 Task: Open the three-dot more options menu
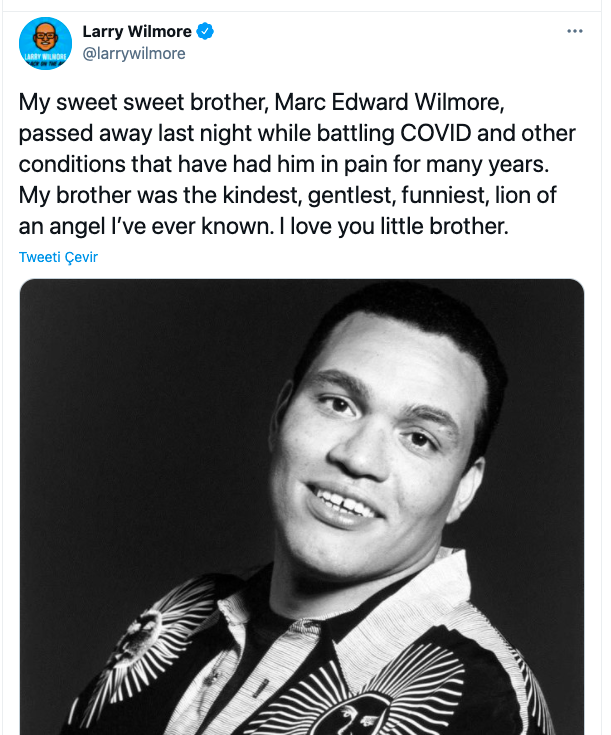[574, 31]
